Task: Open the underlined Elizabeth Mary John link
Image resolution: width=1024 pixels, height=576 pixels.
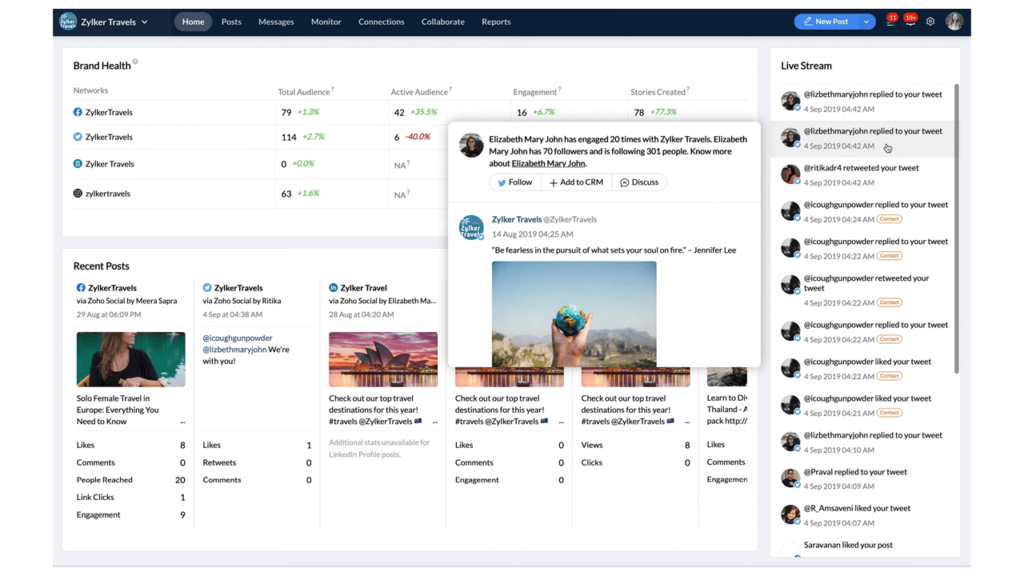Action: (549, 163)
